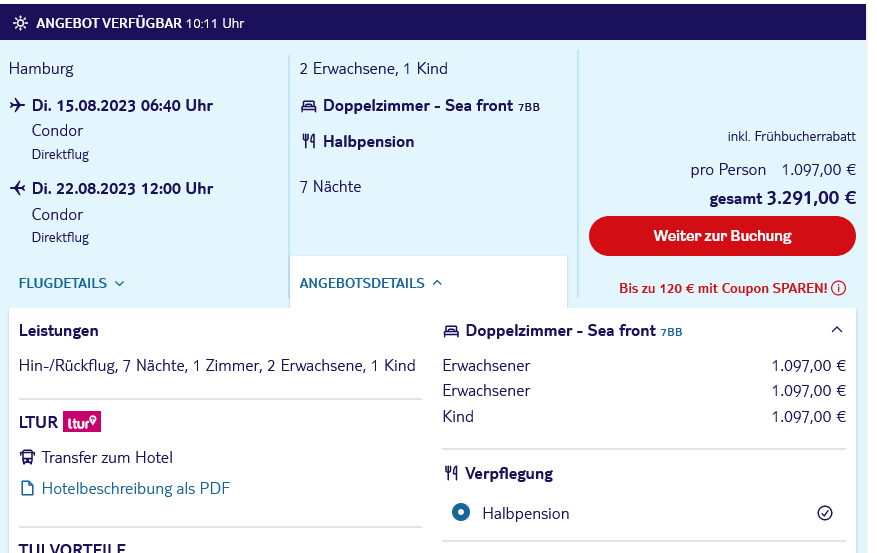Open Hotelbeschreibung als PDF link

click(135, 488)
